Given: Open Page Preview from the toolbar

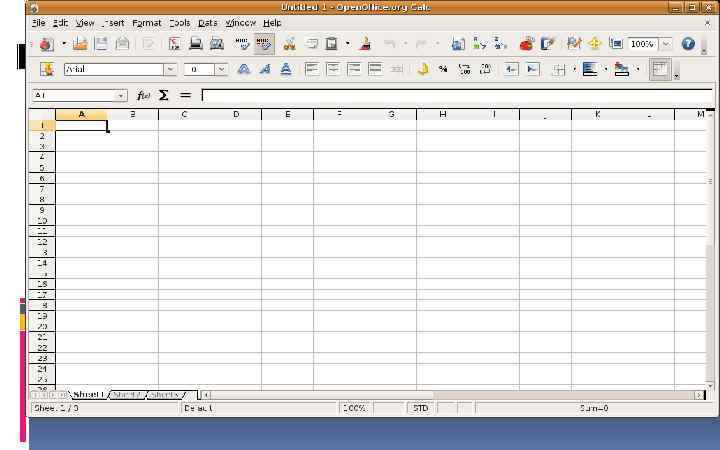Looking at the screenshot, I should click(x=216, y=44).
